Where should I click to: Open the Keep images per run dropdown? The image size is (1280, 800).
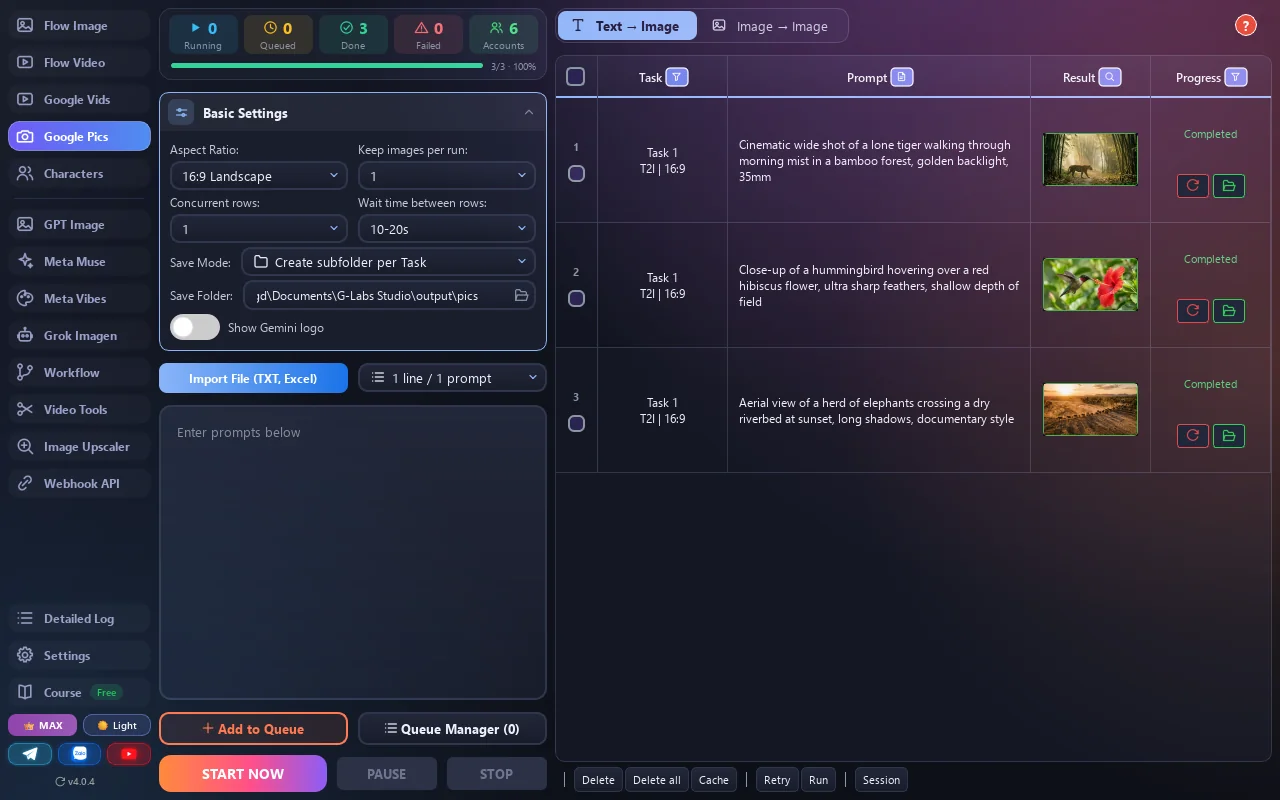tap(447, 176)
